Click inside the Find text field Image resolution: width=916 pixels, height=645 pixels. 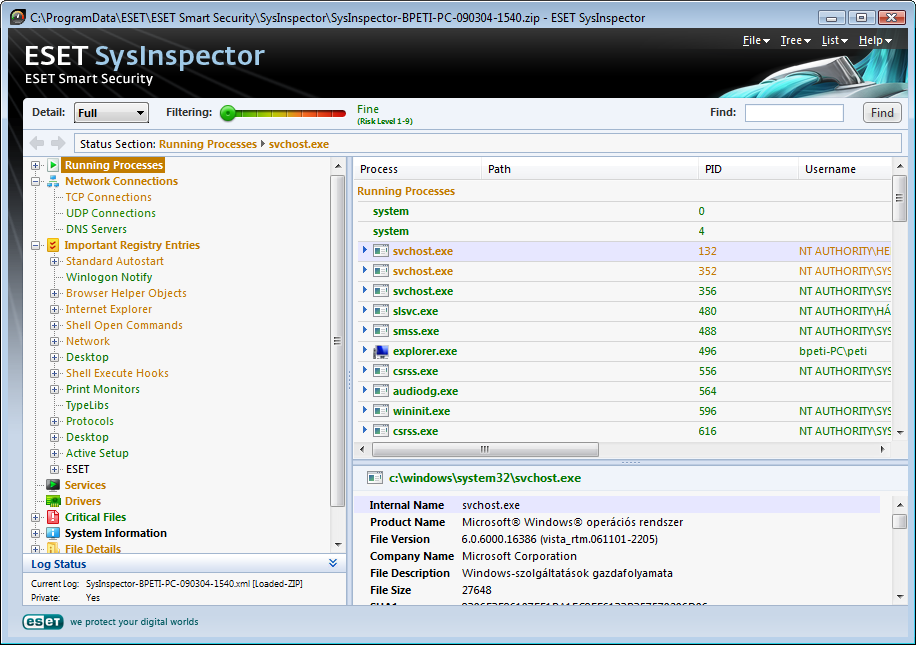click(794, 113)
